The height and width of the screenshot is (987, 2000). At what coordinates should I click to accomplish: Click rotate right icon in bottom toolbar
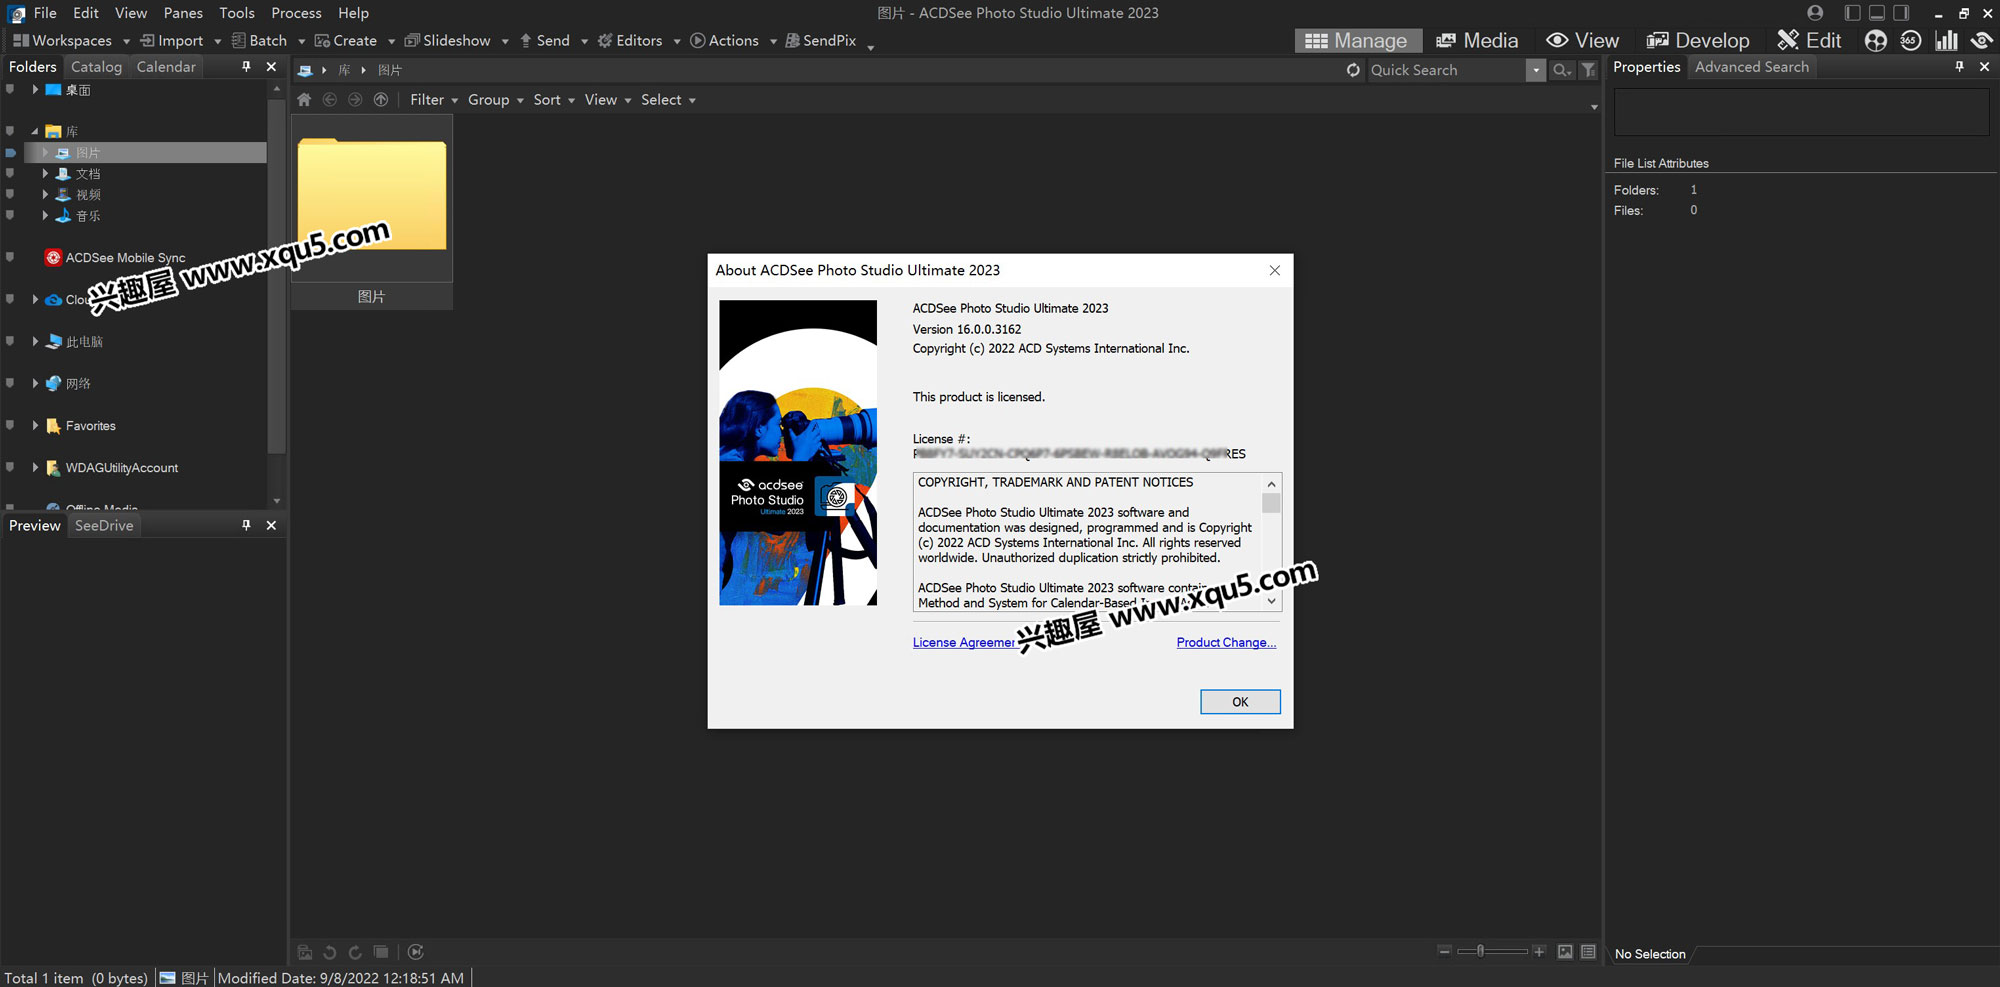355,952
